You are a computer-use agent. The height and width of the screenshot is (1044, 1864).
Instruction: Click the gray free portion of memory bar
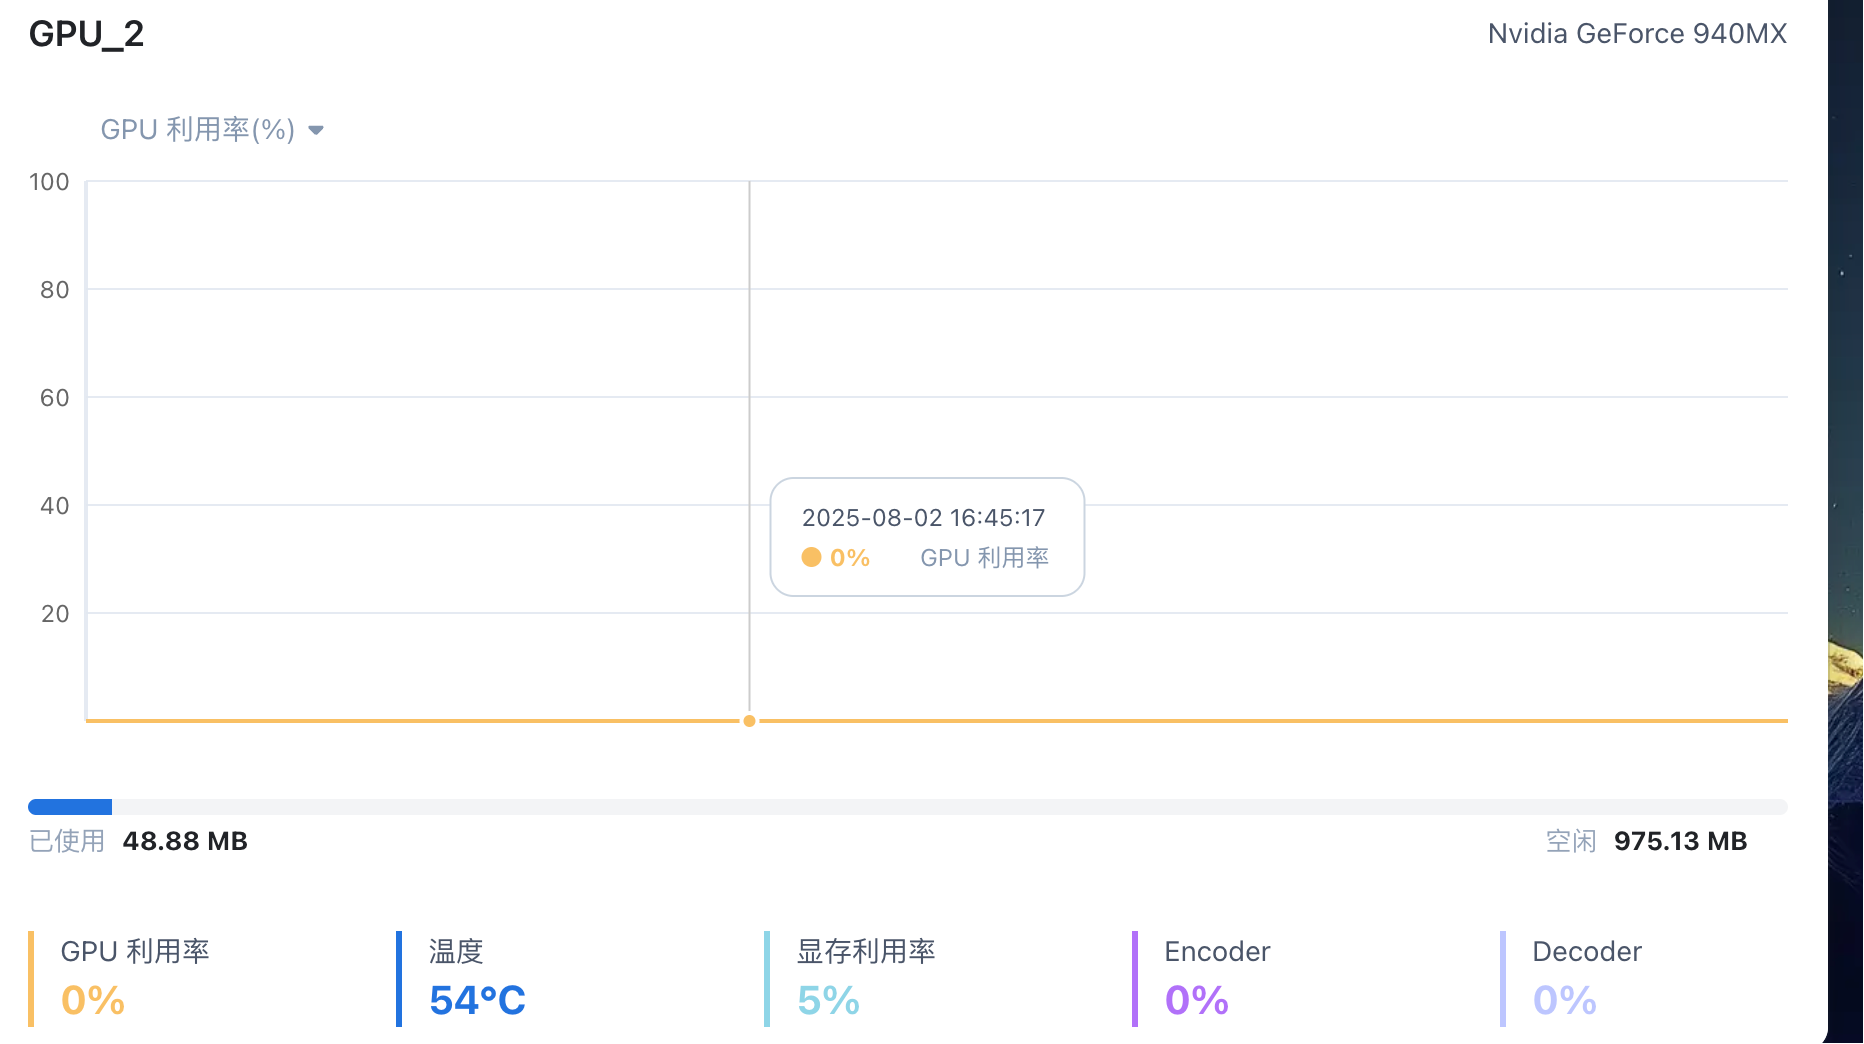click(x=948, y=807)
